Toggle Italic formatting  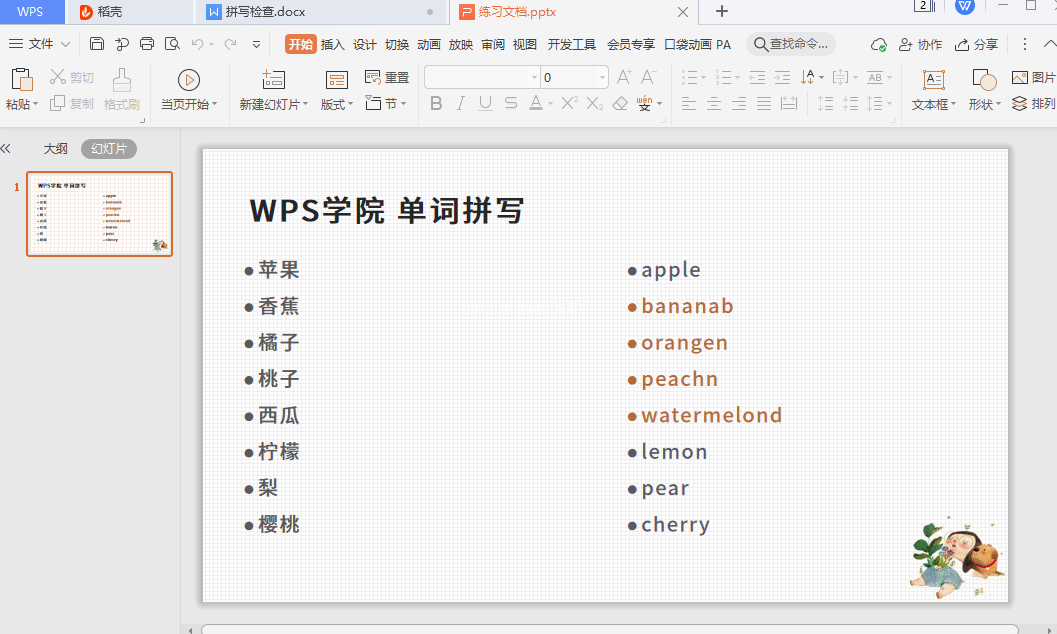coord(460,103)
